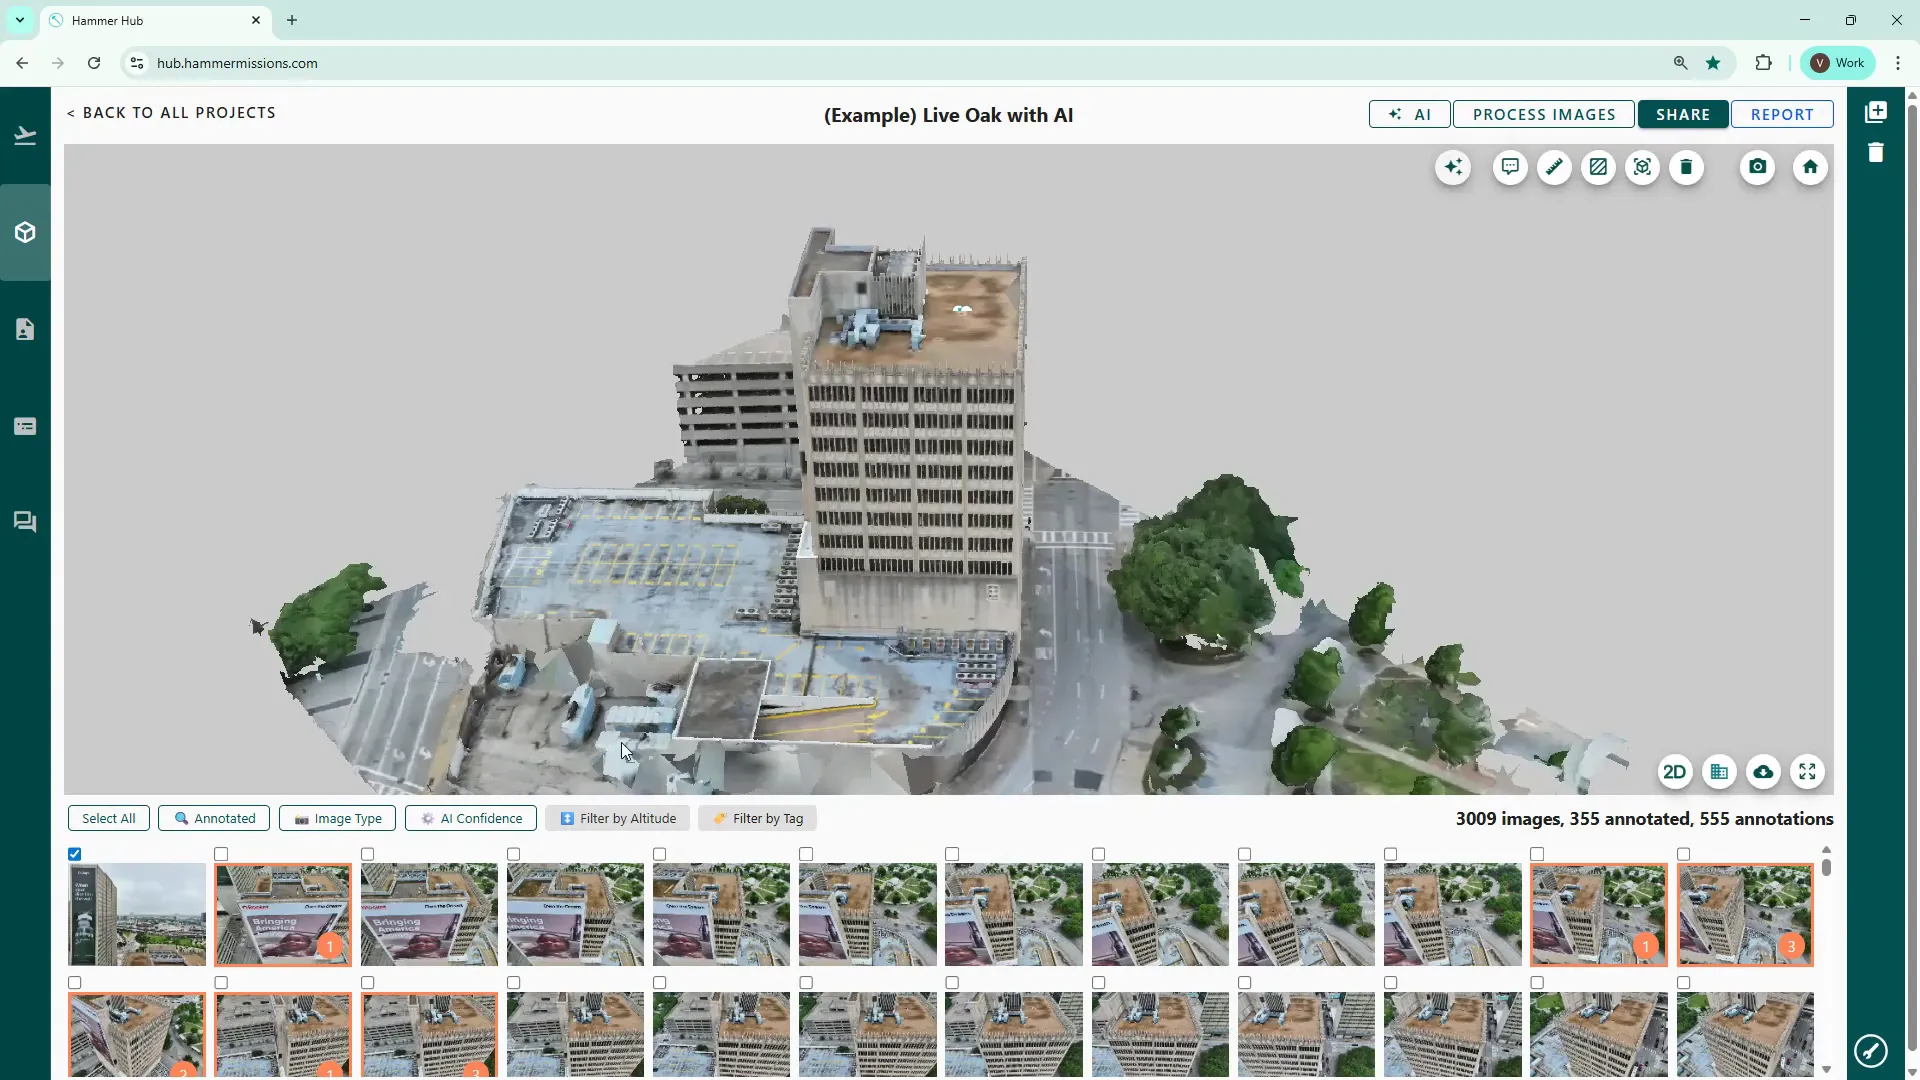The width and height of the screenshot is (1920, 1080).
Task: Reset view with home icon
Action: point(1810,167)
